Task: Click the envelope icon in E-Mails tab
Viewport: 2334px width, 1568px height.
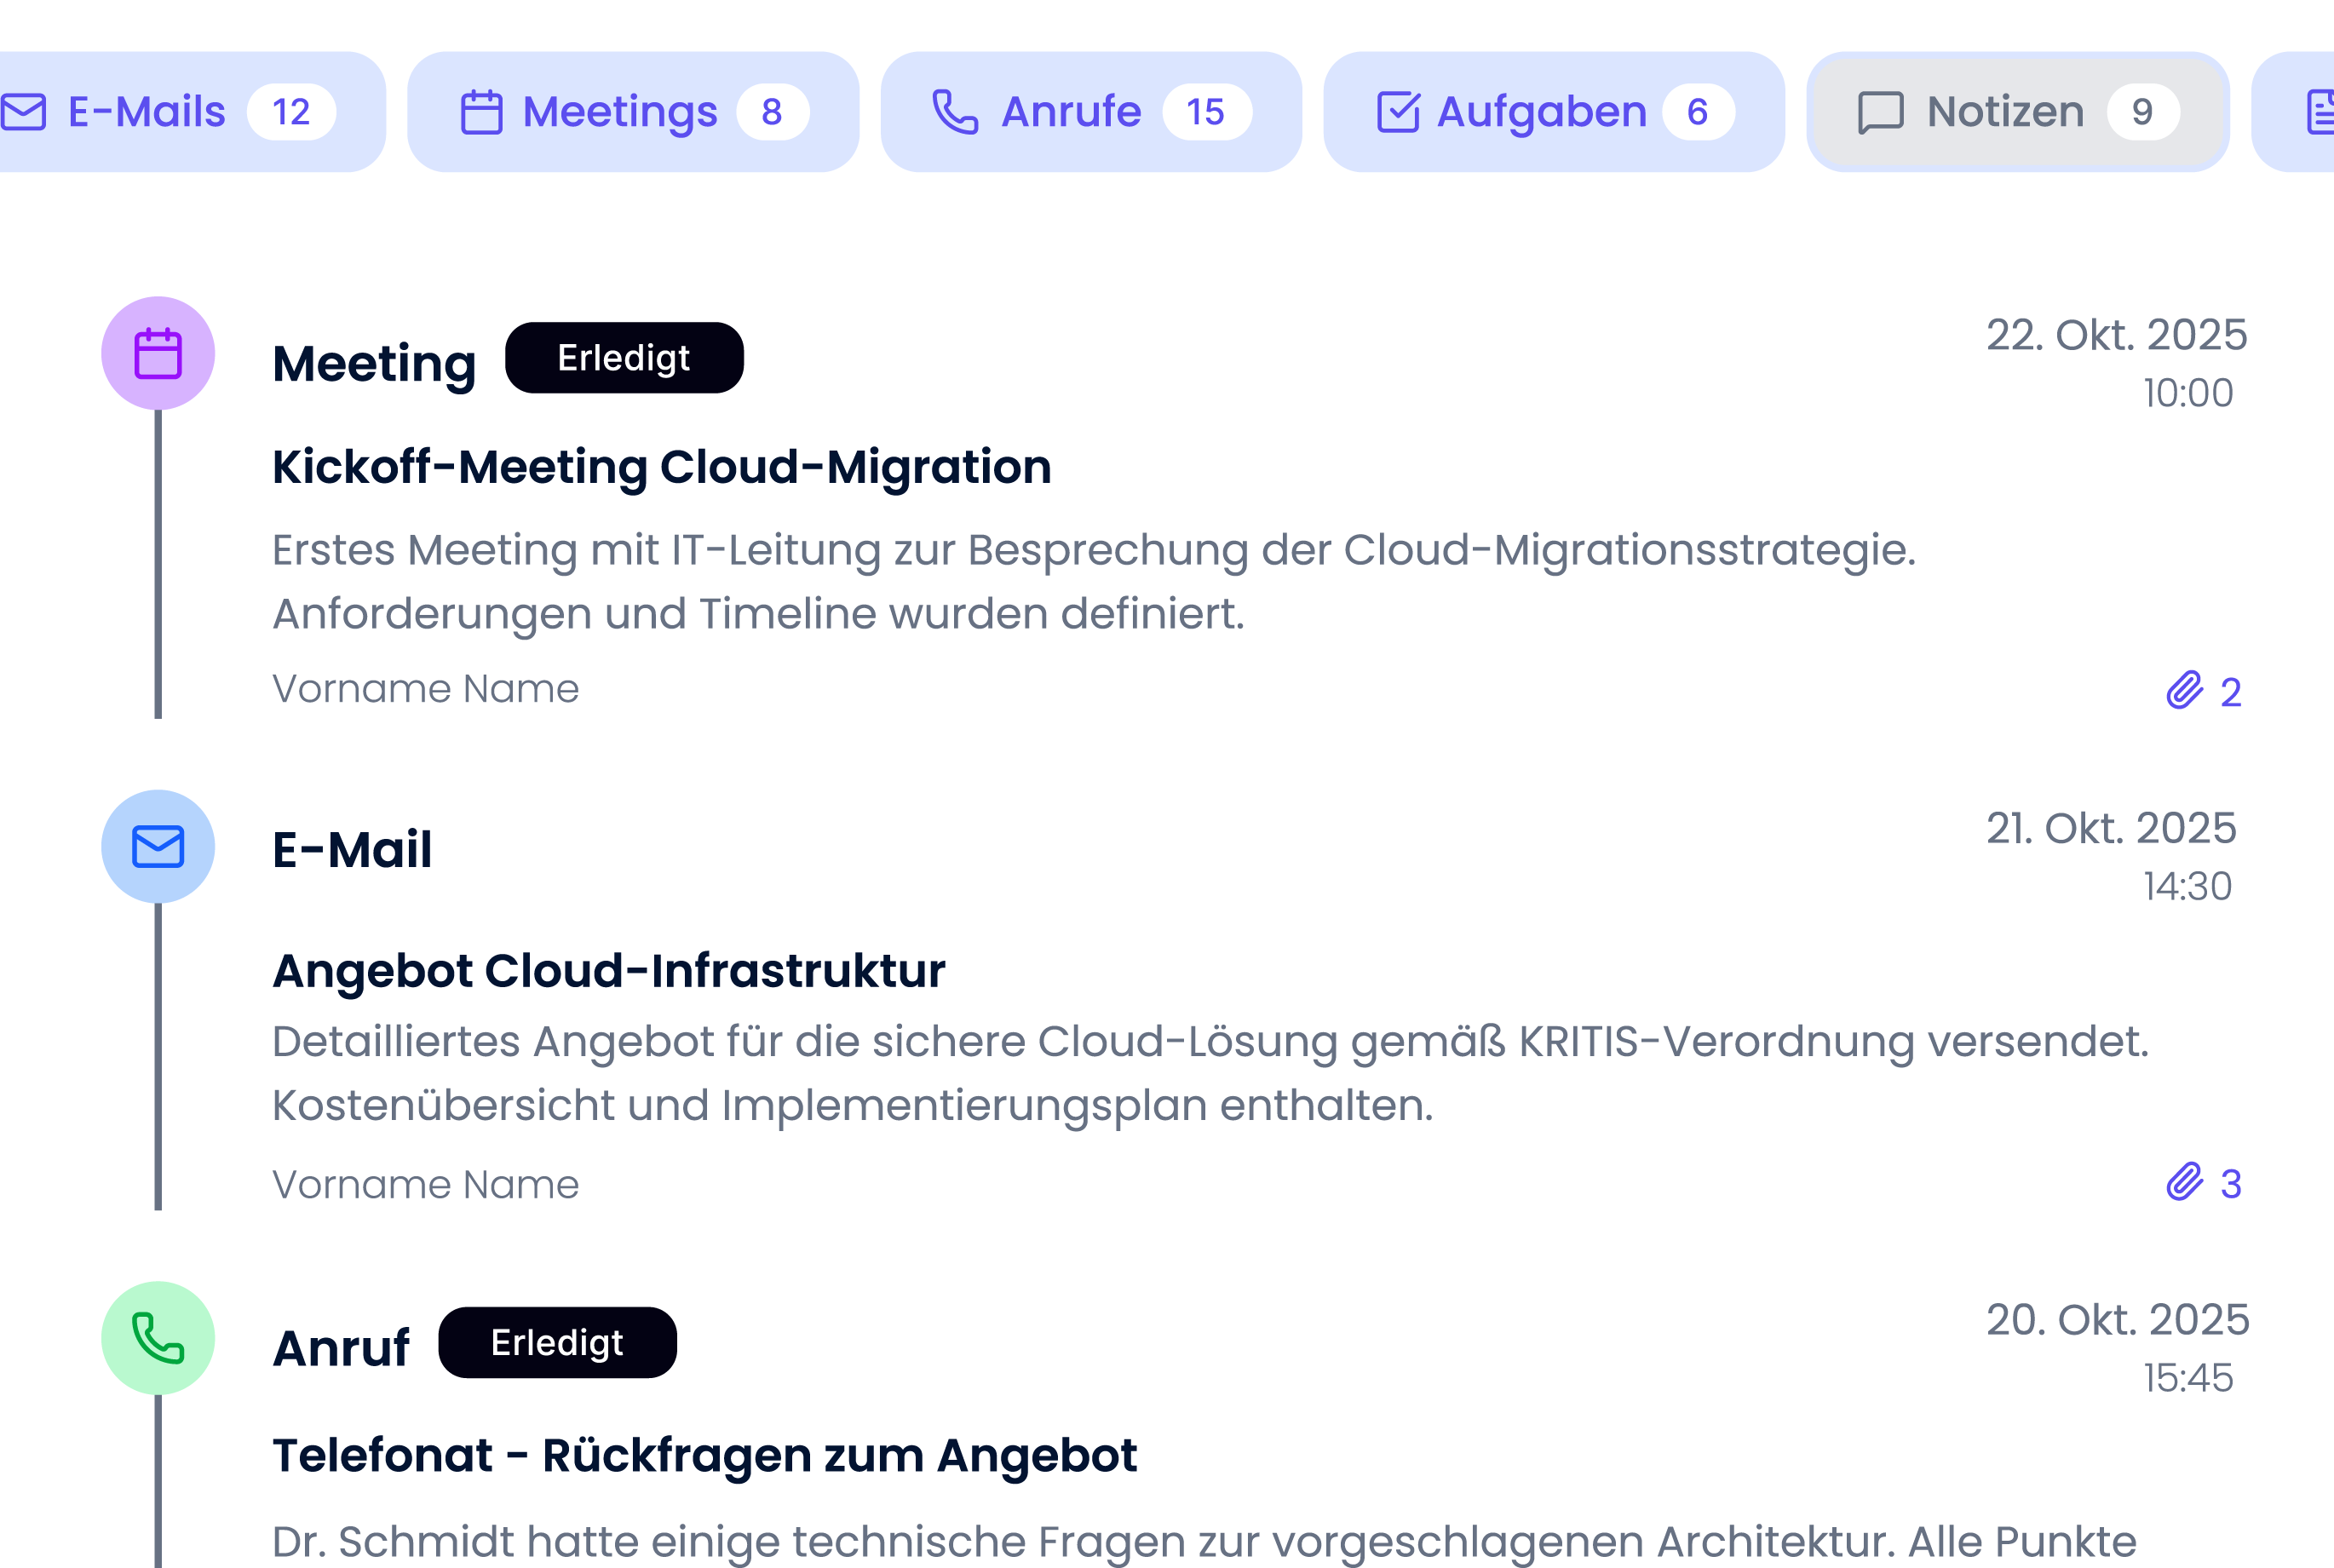Action: coord(24,112)
